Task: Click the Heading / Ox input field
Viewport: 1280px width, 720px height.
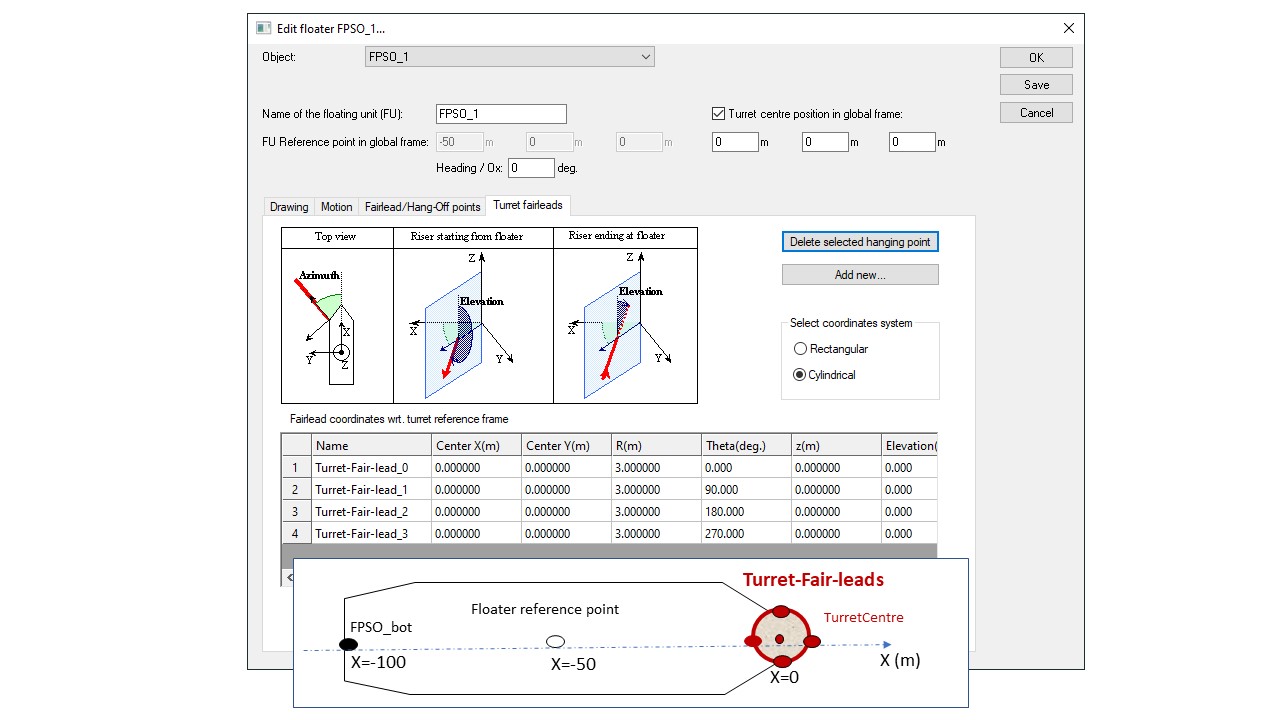Action: [x=531, y=168]
